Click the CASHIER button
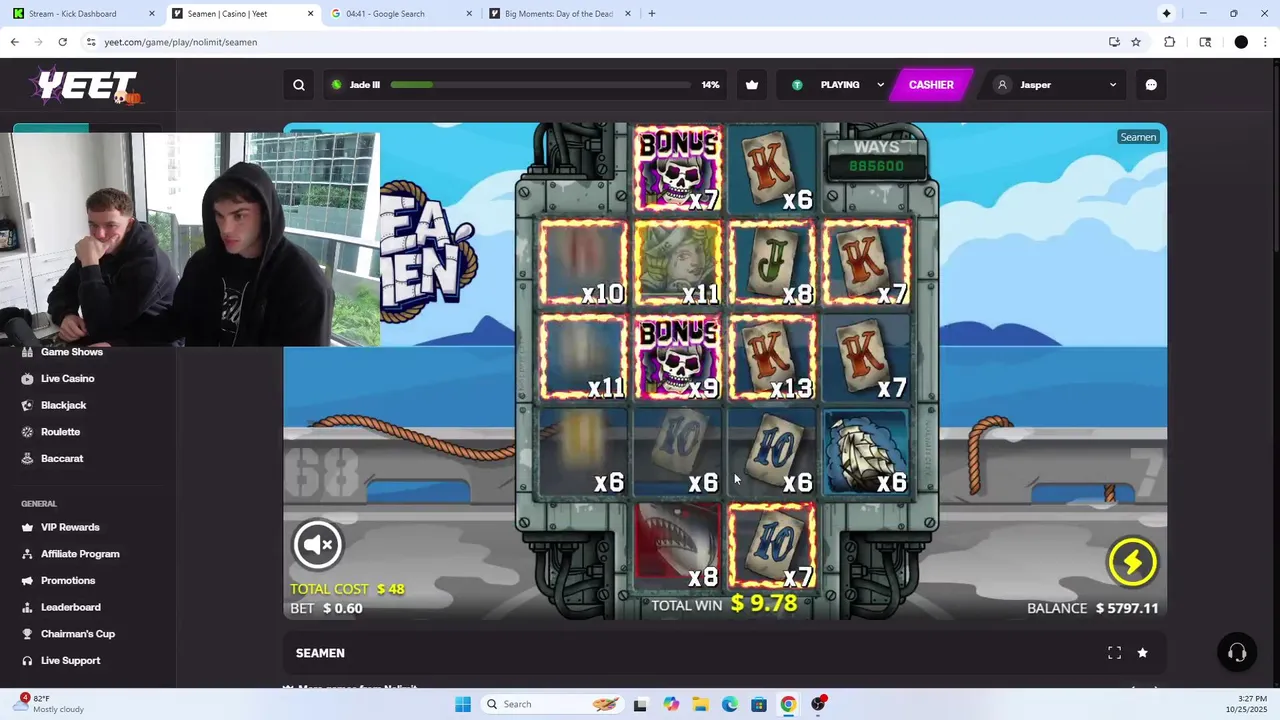 click(931, 85)
